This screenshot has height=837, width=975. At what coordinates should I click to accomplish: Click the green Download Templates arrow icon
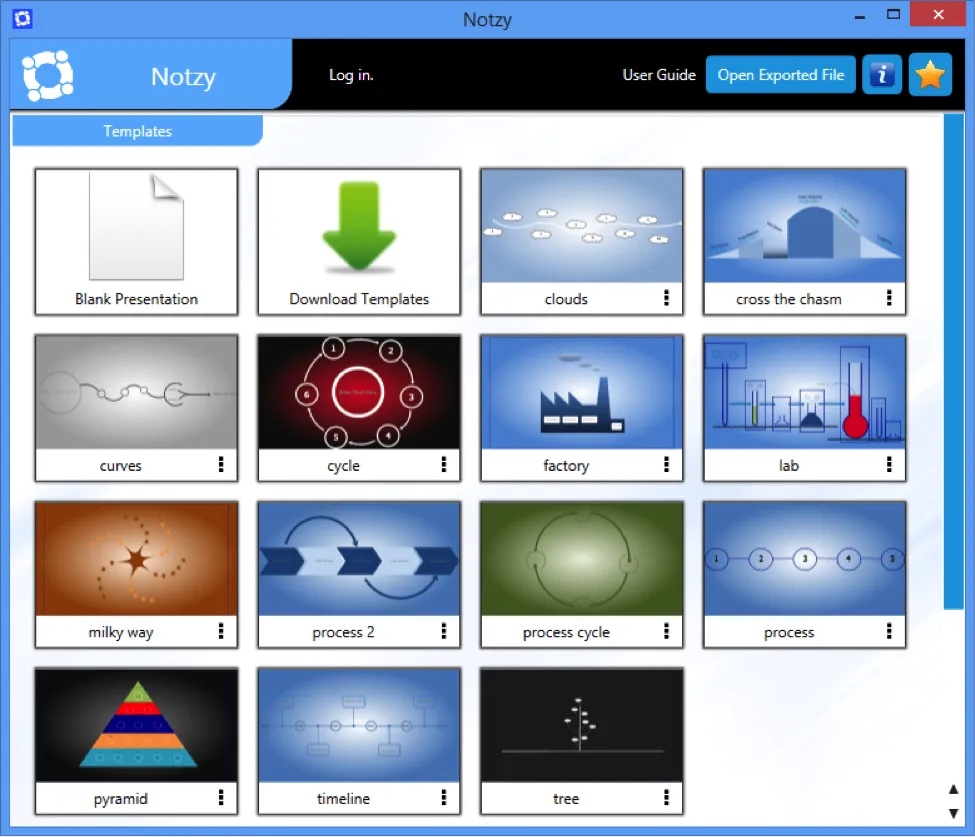(359, 226)
